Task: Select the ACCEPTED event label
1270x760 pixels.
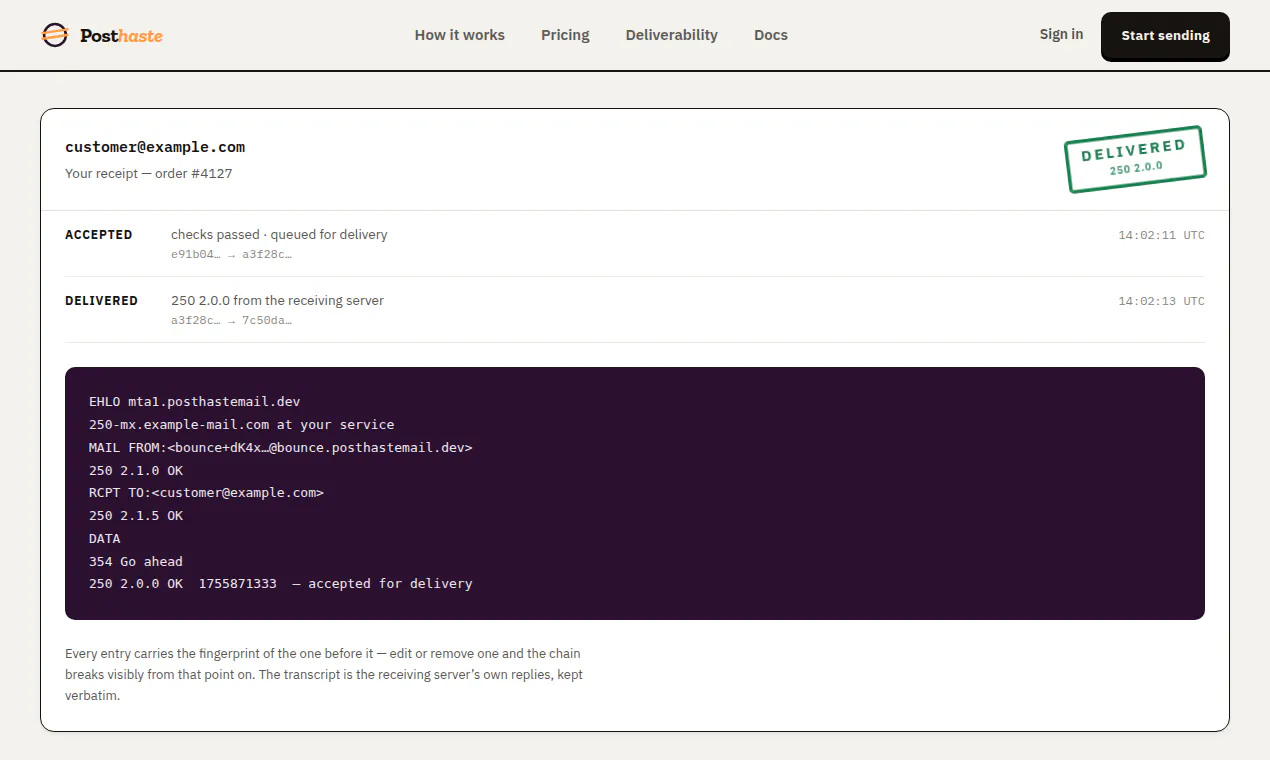Action: coord(99,235)
